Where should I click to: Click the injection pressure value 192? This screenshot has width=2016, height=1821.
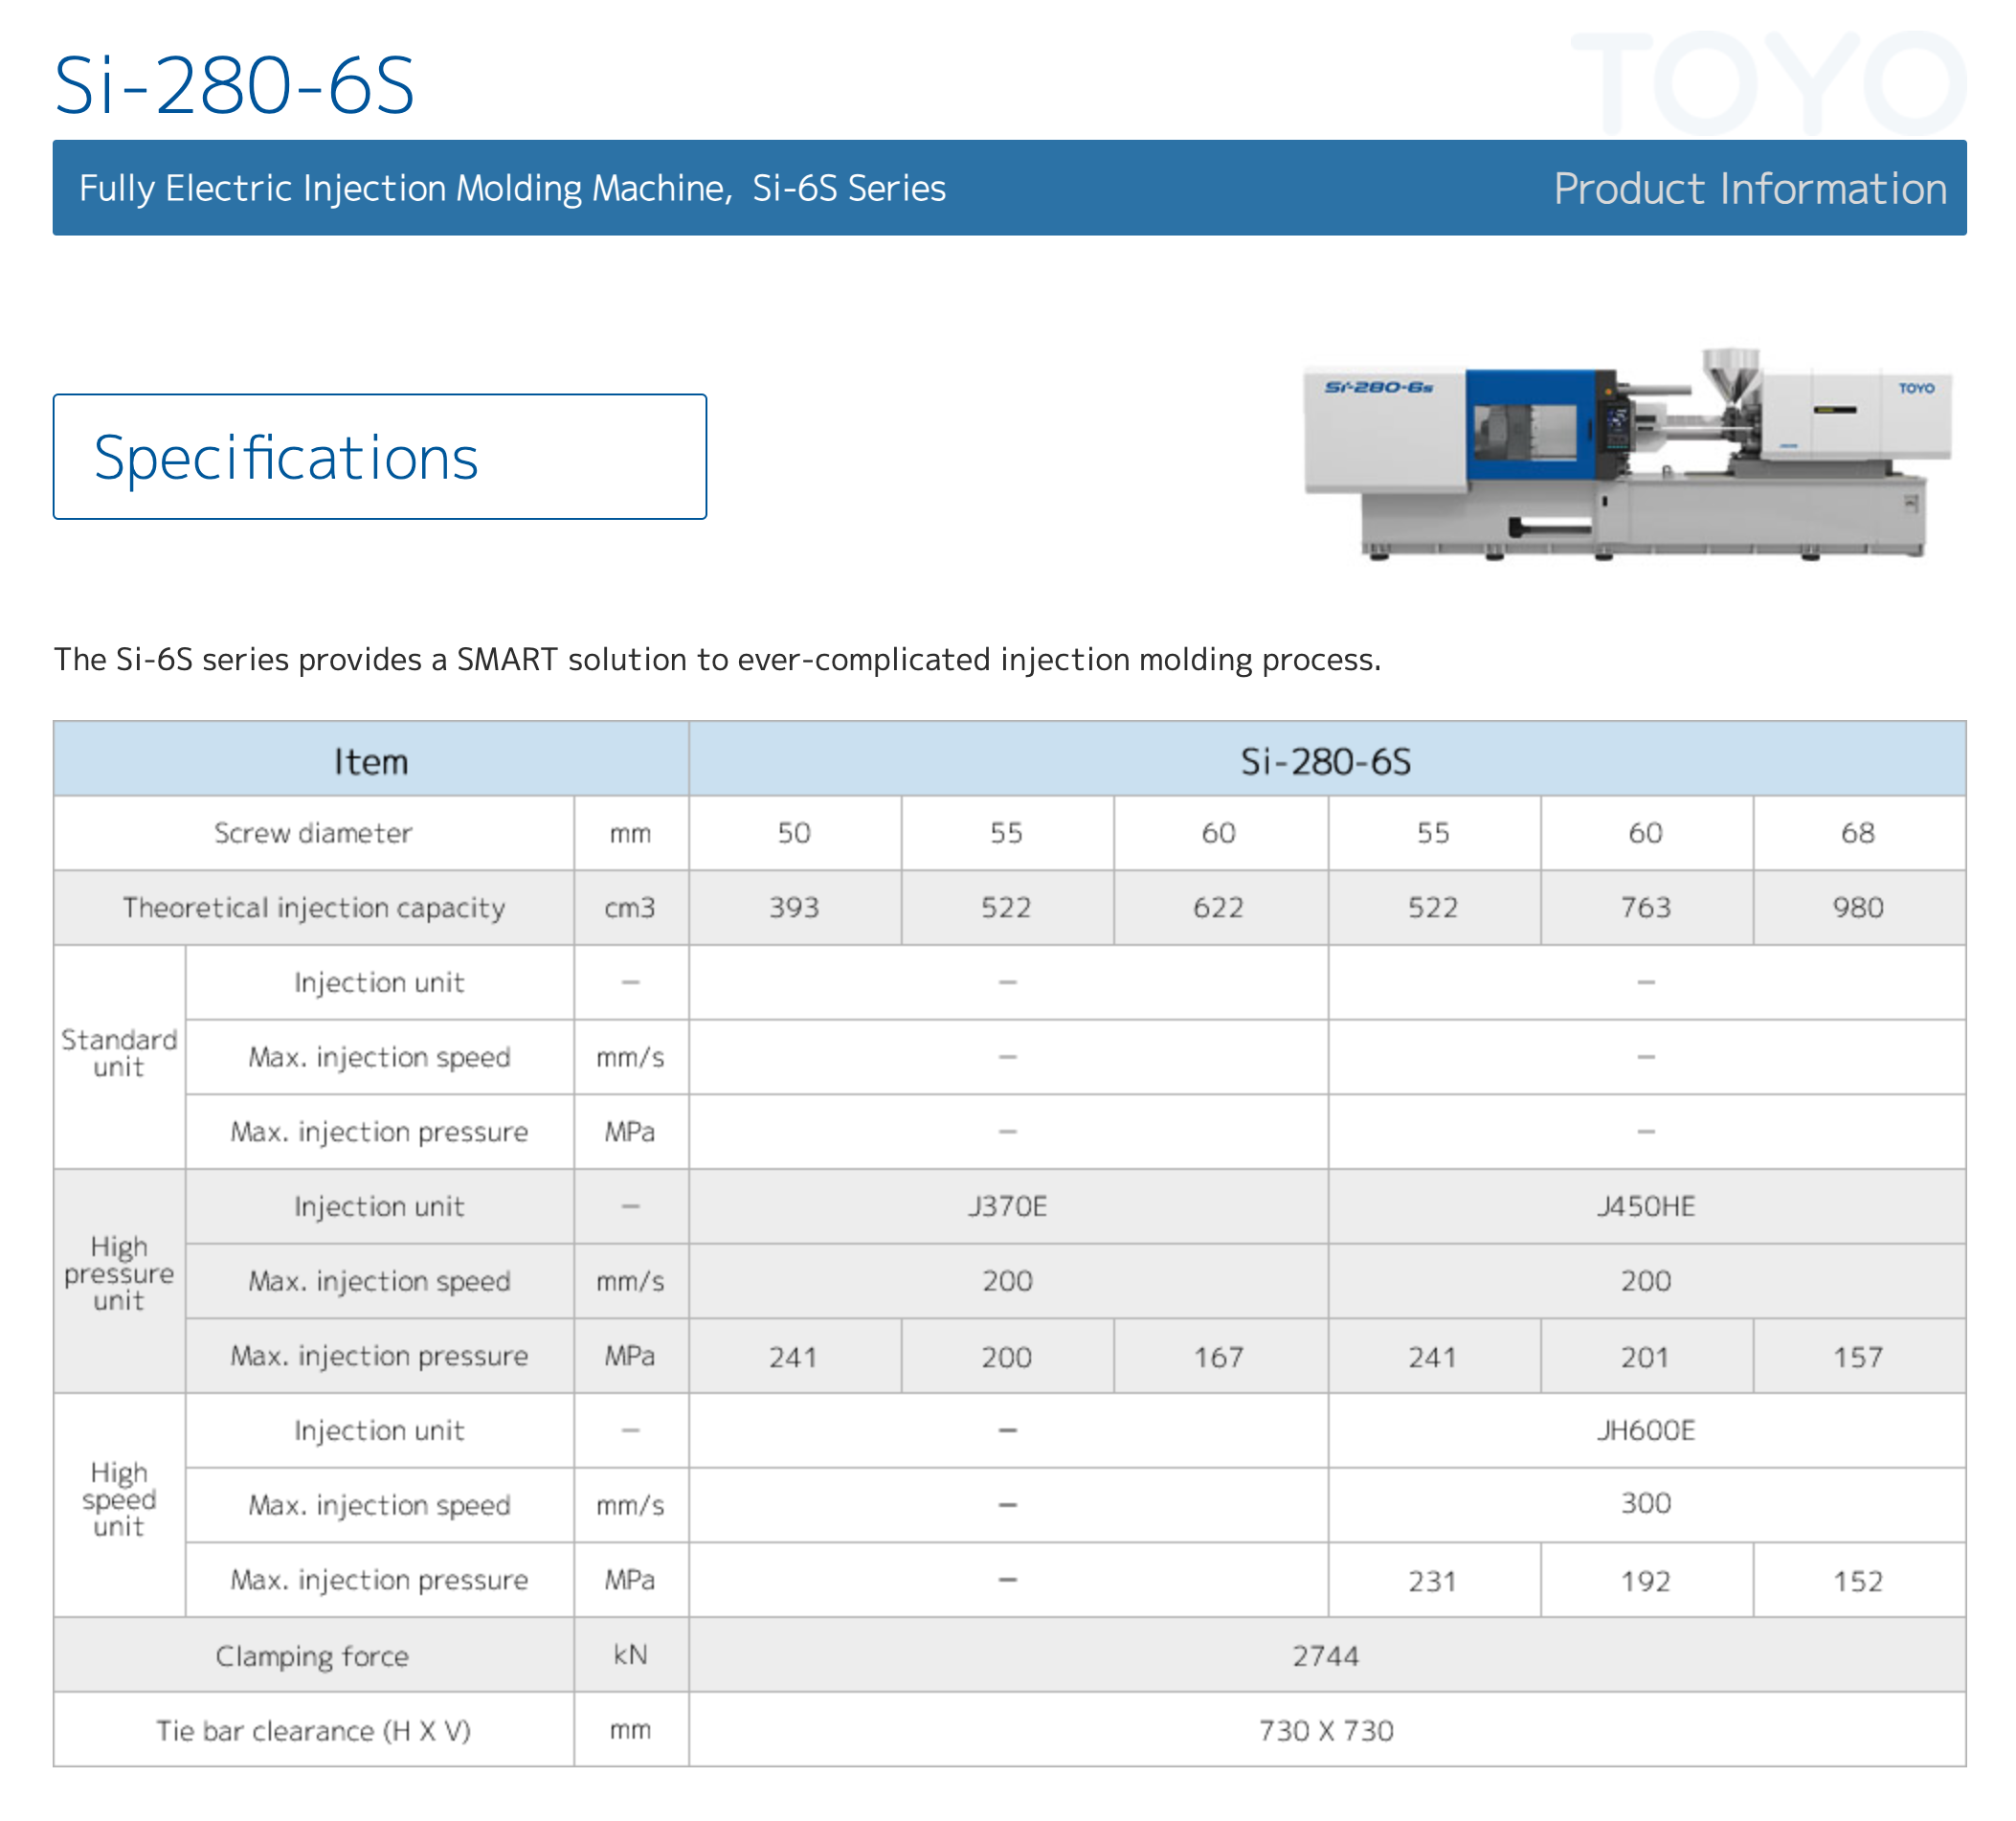click(x=1645, y=1582)
